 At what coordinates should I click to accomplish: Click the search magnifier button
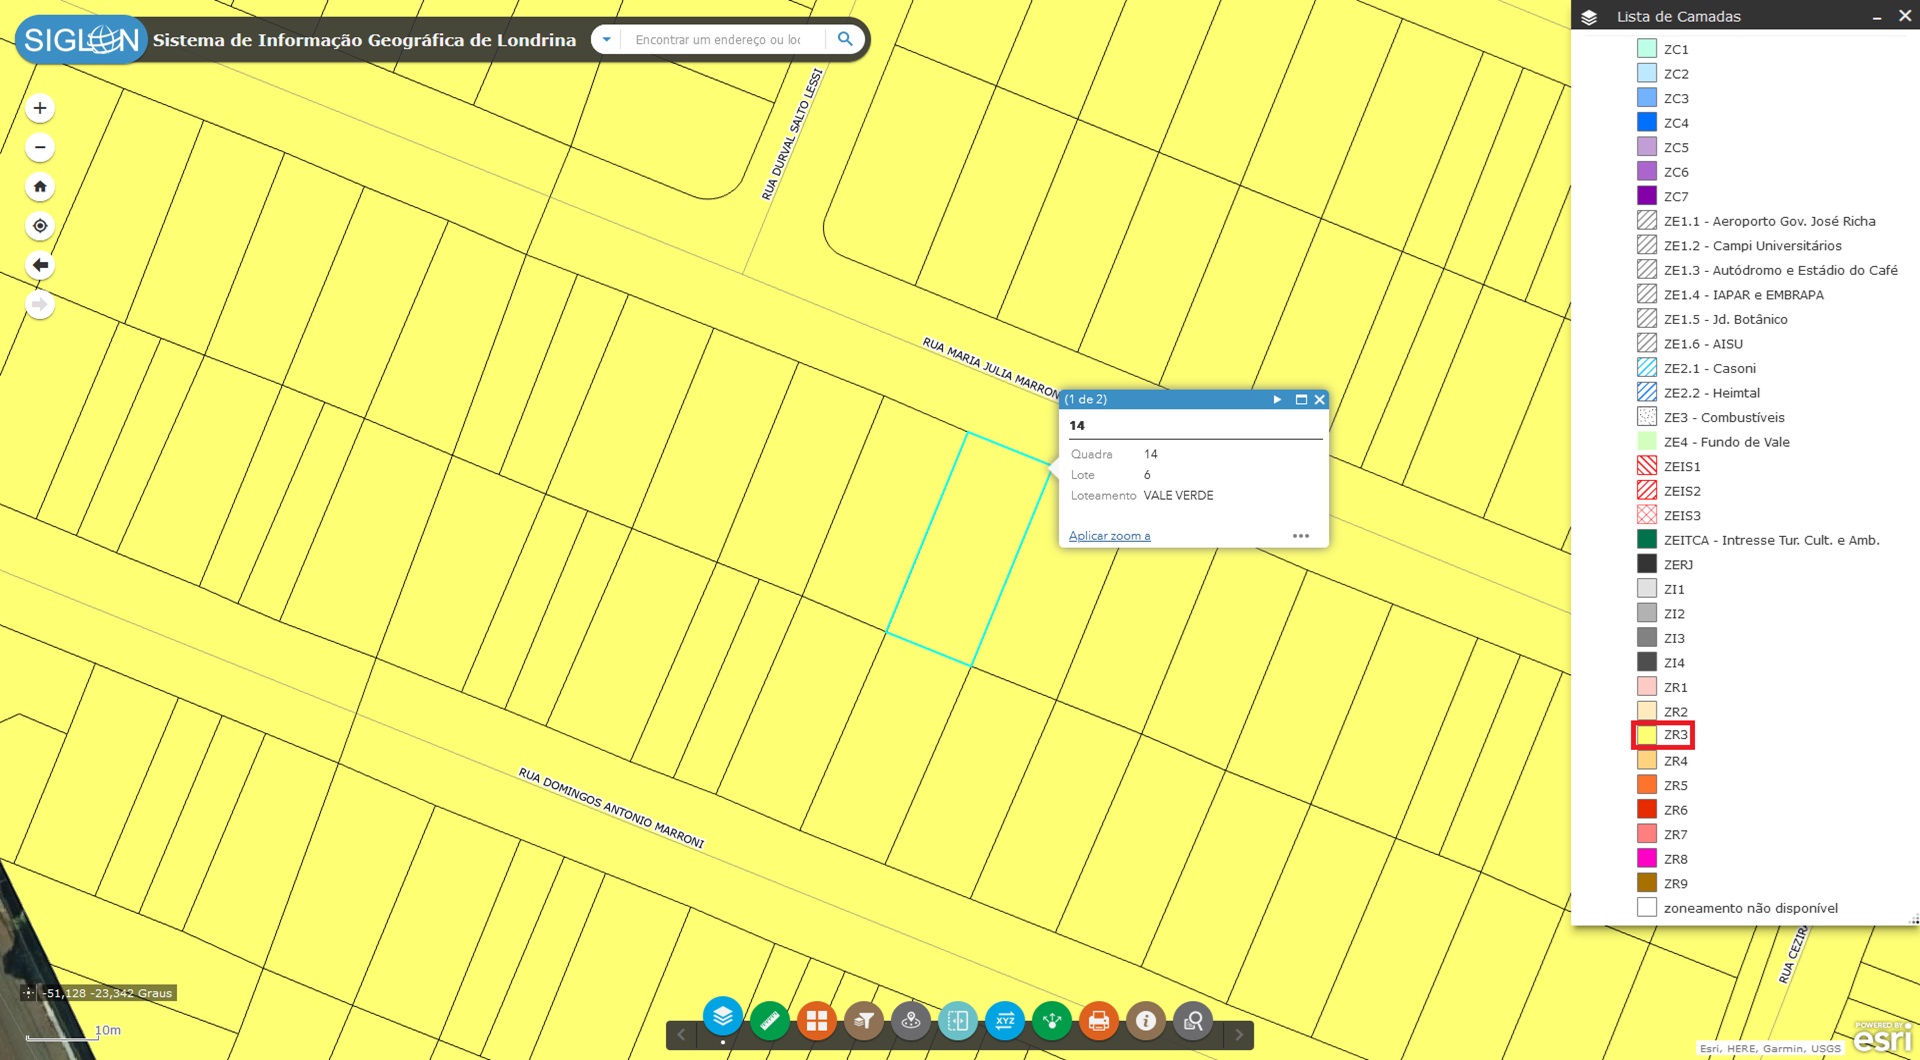click(x=845, y=39)
